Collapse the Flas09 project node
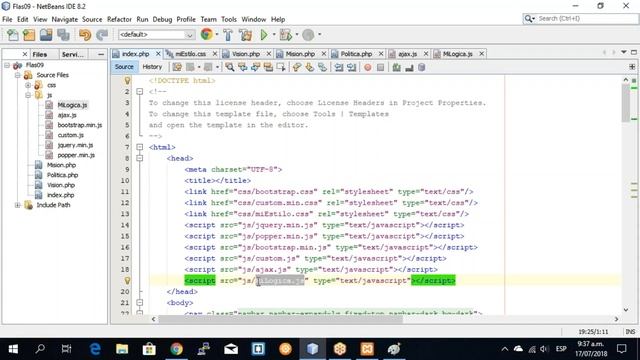The width and height of the screenshot is (640, 360). pyautogui.click(x=7, y=65)
